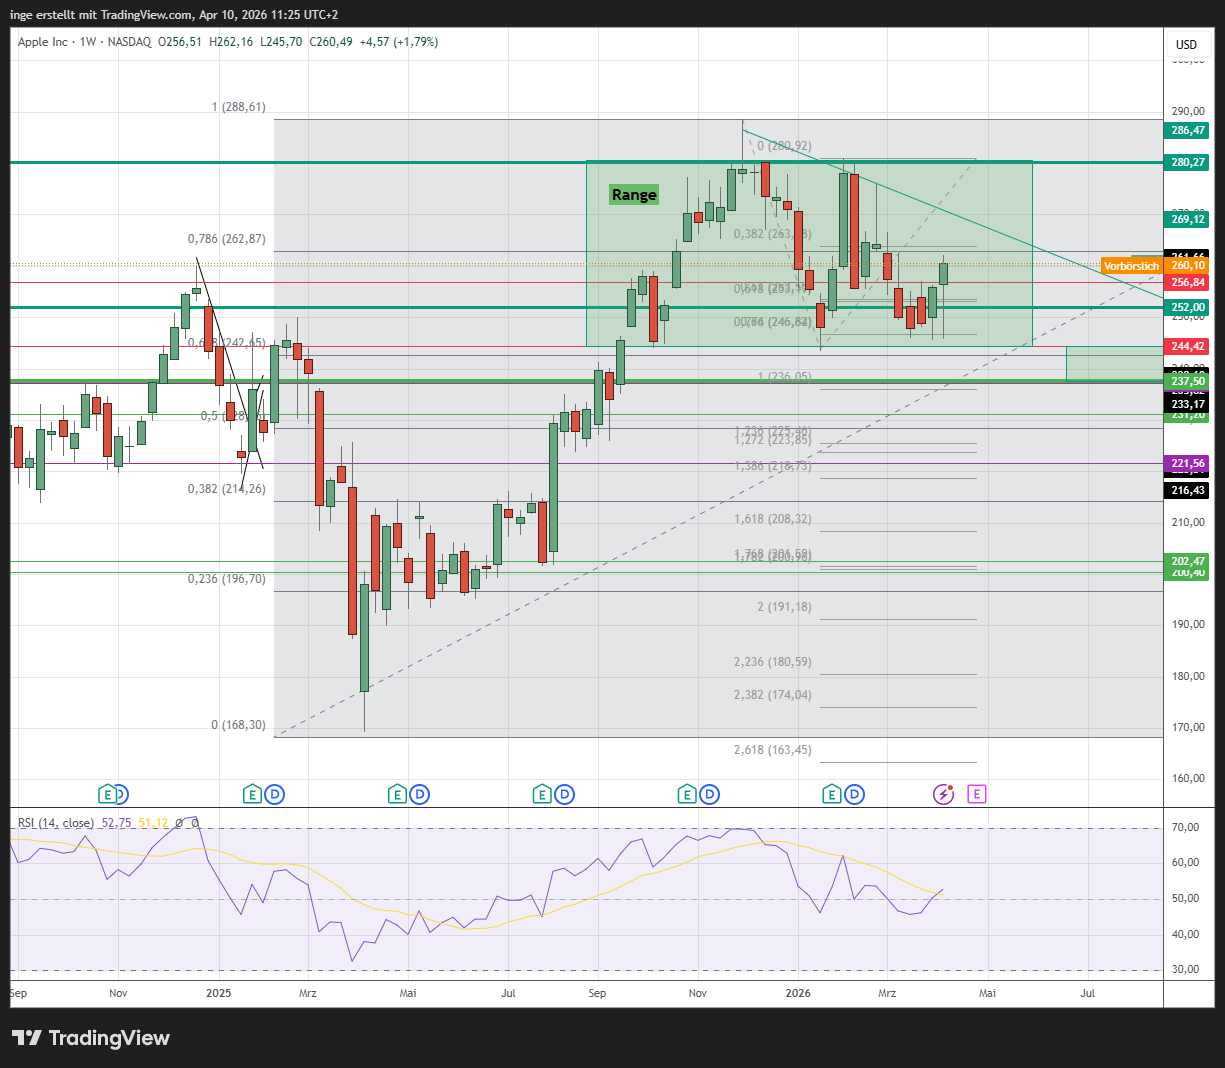Click the red 244,42 price label

pyautogui.click(x=1188, y=347)
